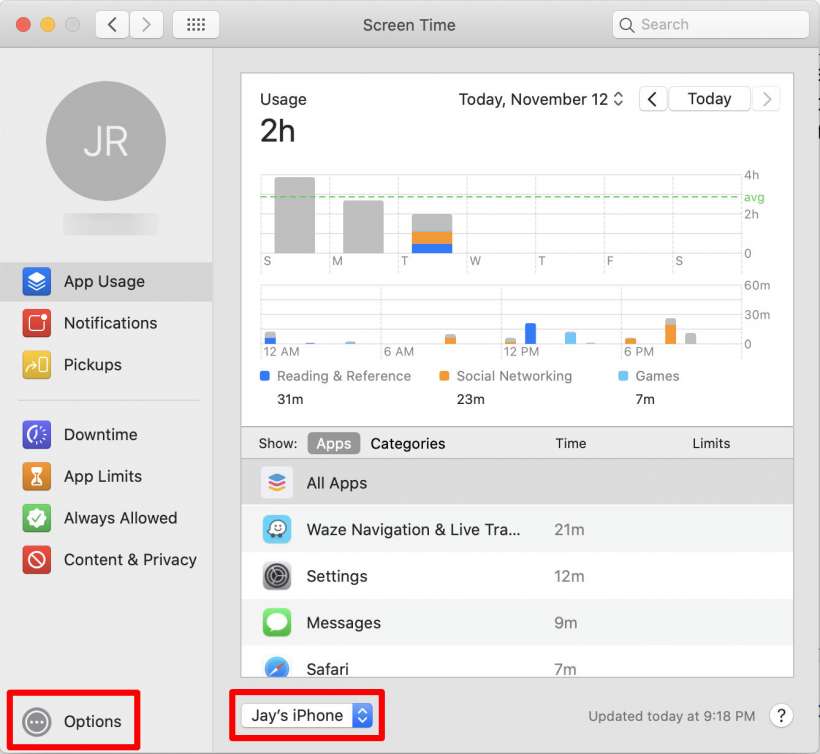Click the Waze app icon
This screenshot has height=754, width=820.
[x=277, y=529]
